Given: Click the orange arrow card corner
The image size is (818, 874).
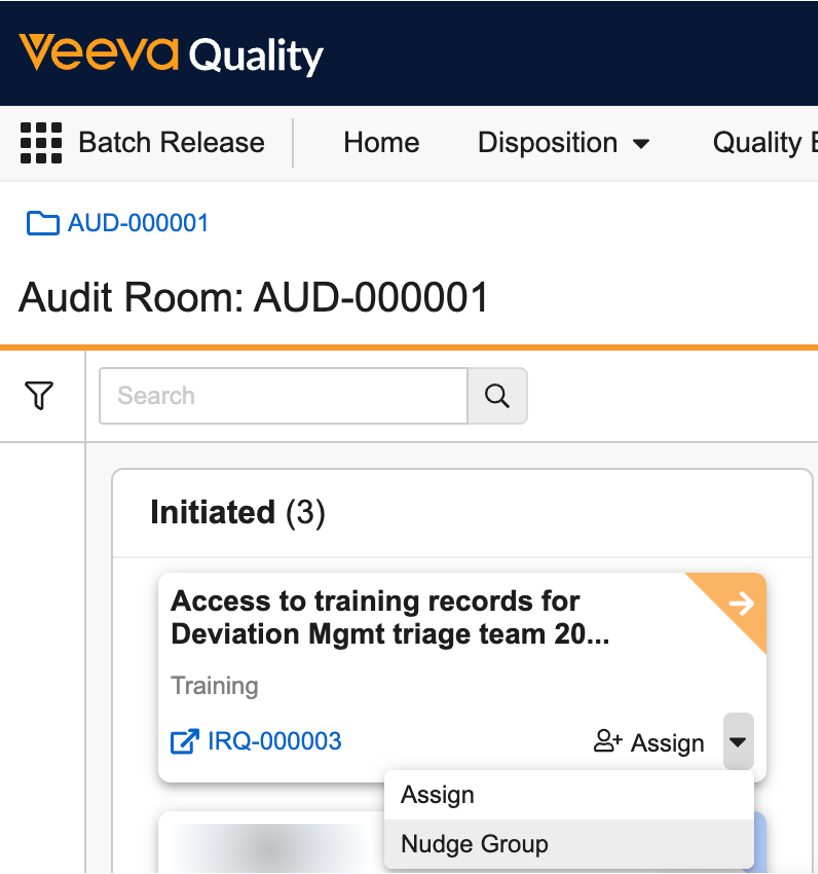Looking at the screenshot, I should coord(741,602).
